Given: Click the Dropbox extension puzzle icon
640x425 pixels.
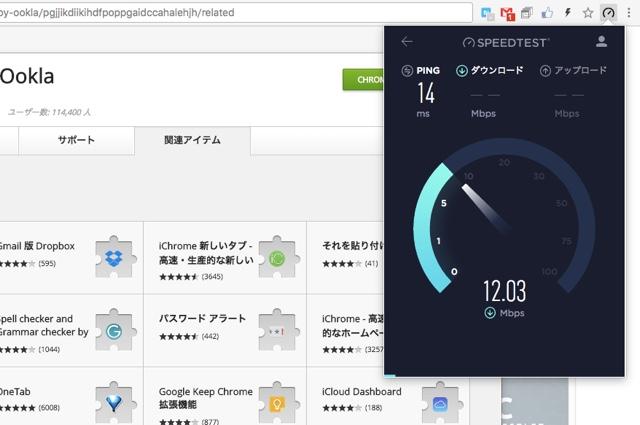Looking at the screenshot, I should coord(115,258).
